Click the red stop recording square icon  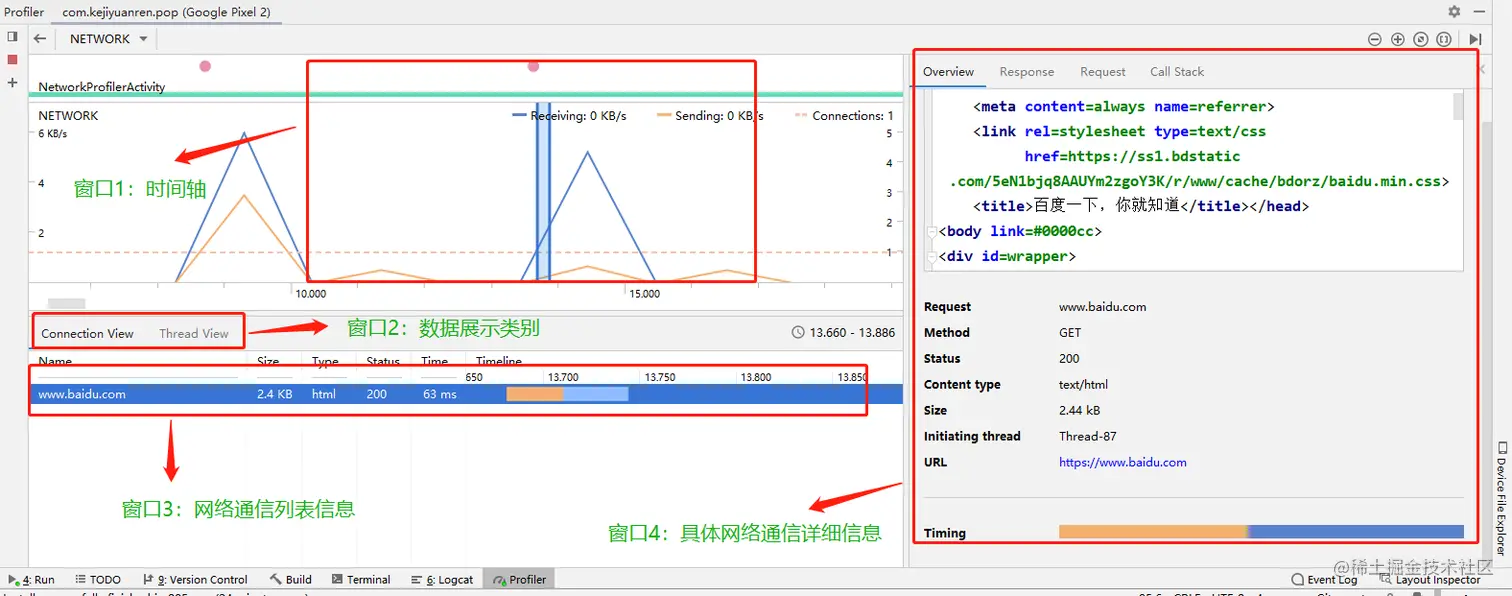coord(12,59)
